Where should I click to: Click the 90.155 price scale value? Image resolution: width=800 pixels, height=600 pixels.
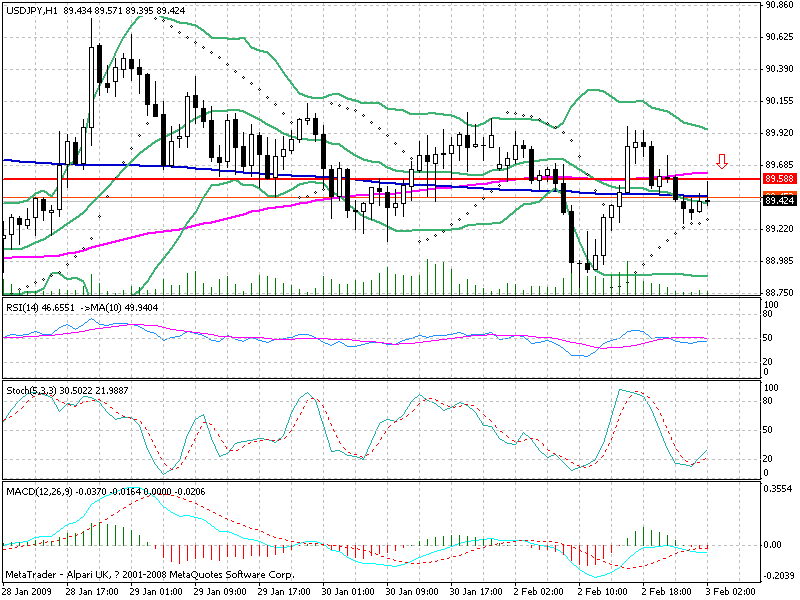[x=780, y=101]
